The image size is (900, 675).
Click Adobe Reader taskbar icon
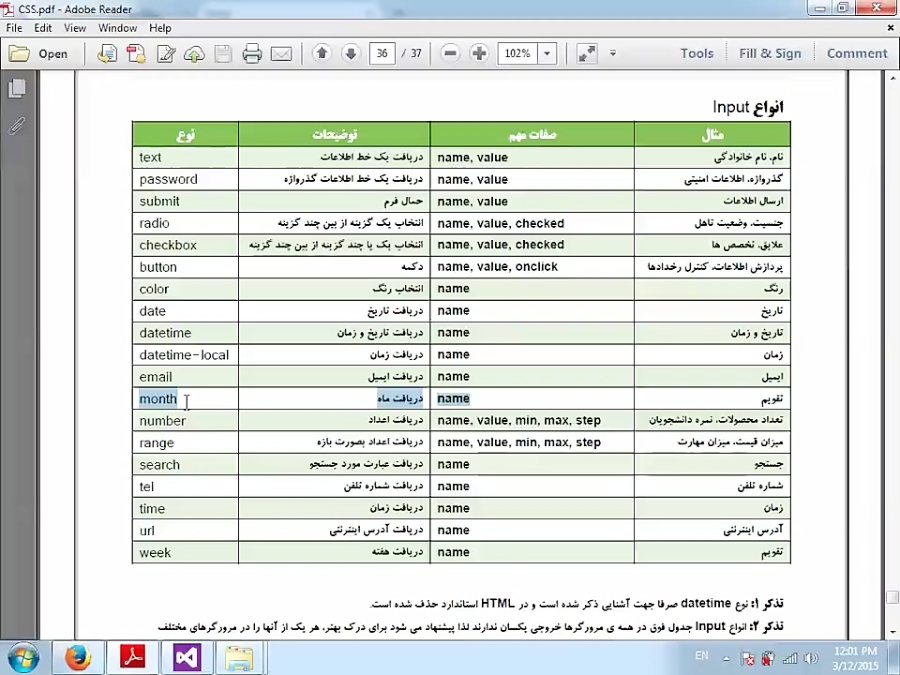133,658
